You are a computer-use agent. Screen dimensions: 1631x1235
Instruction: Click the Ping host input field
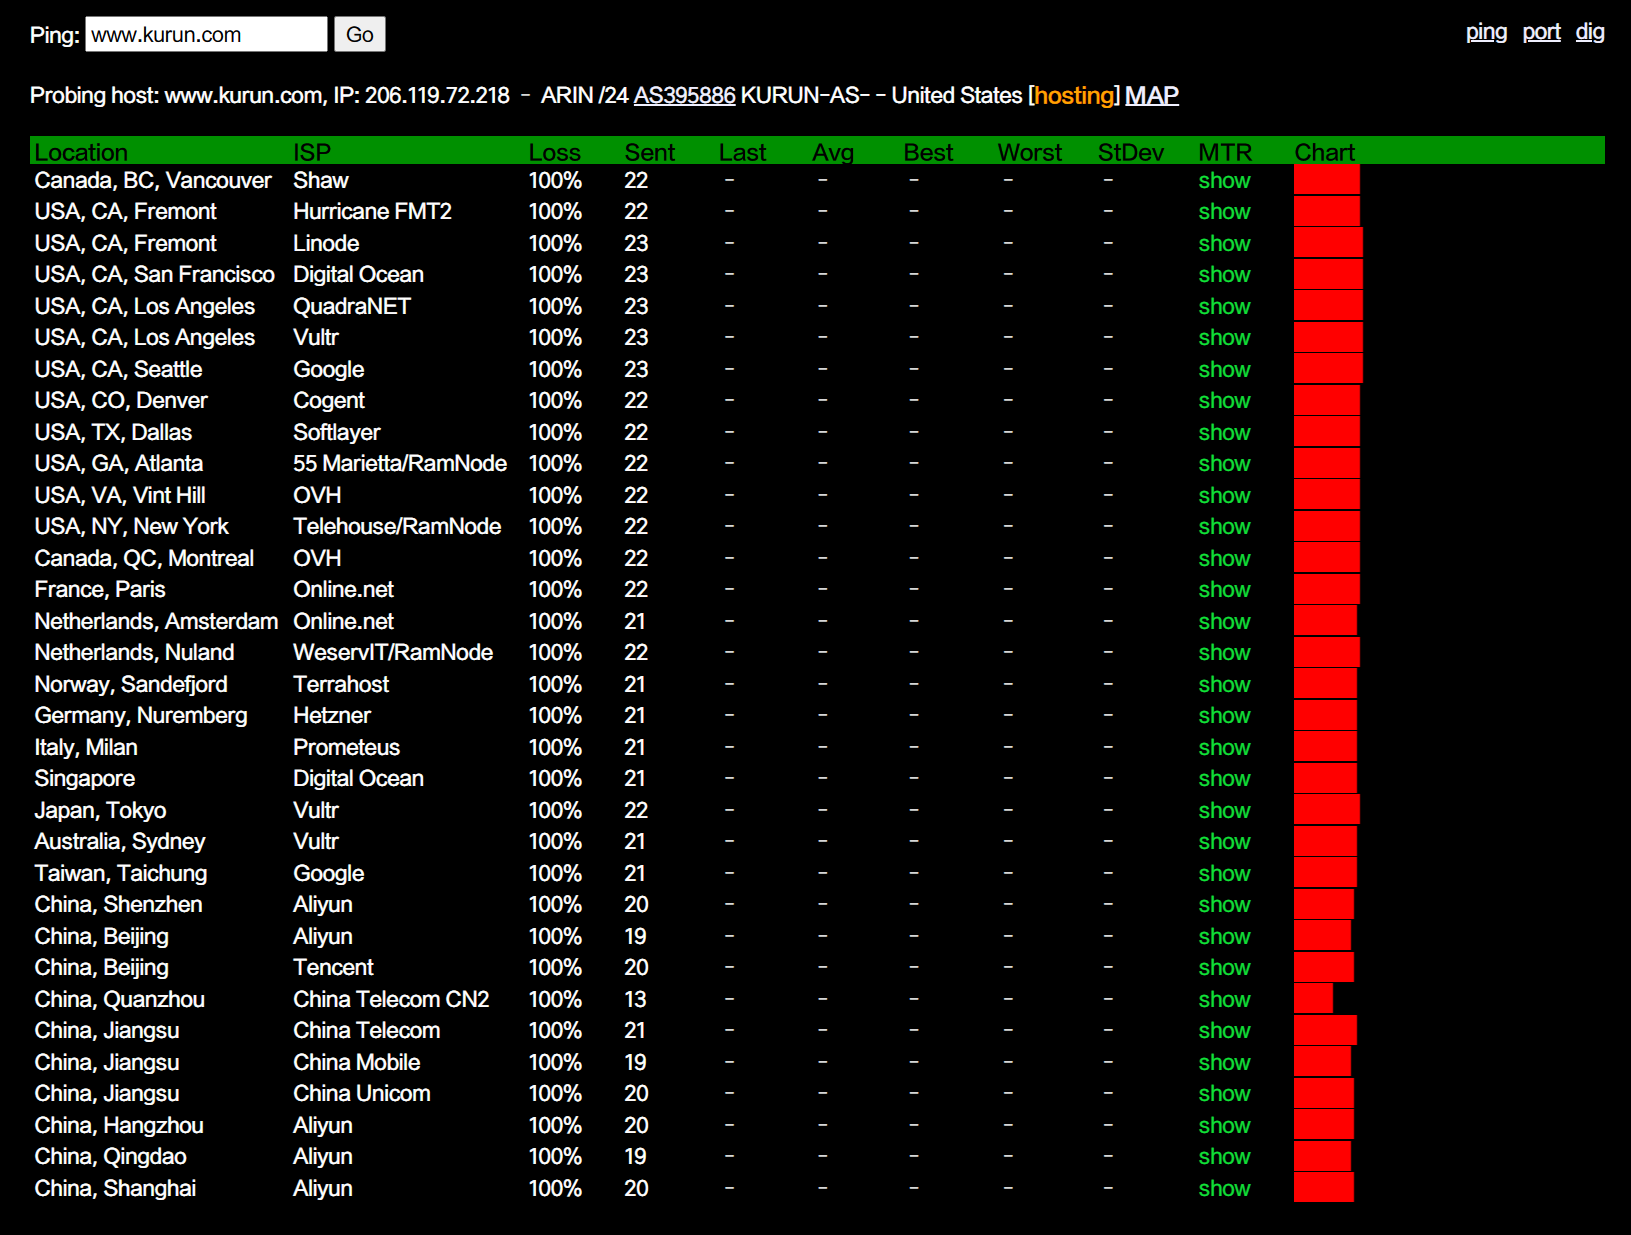206,34
